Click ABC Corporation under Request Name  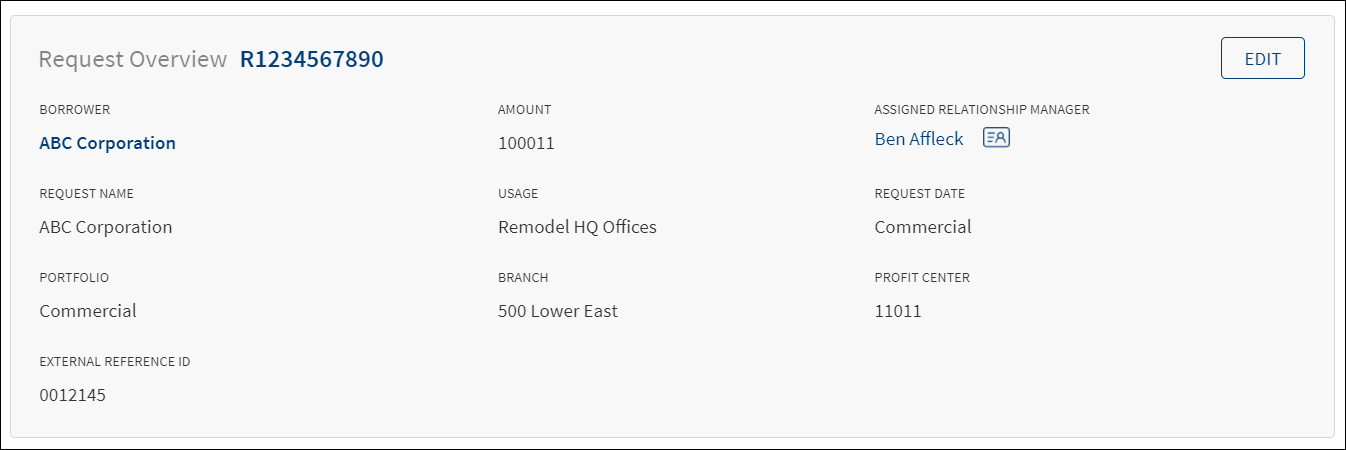106,227
